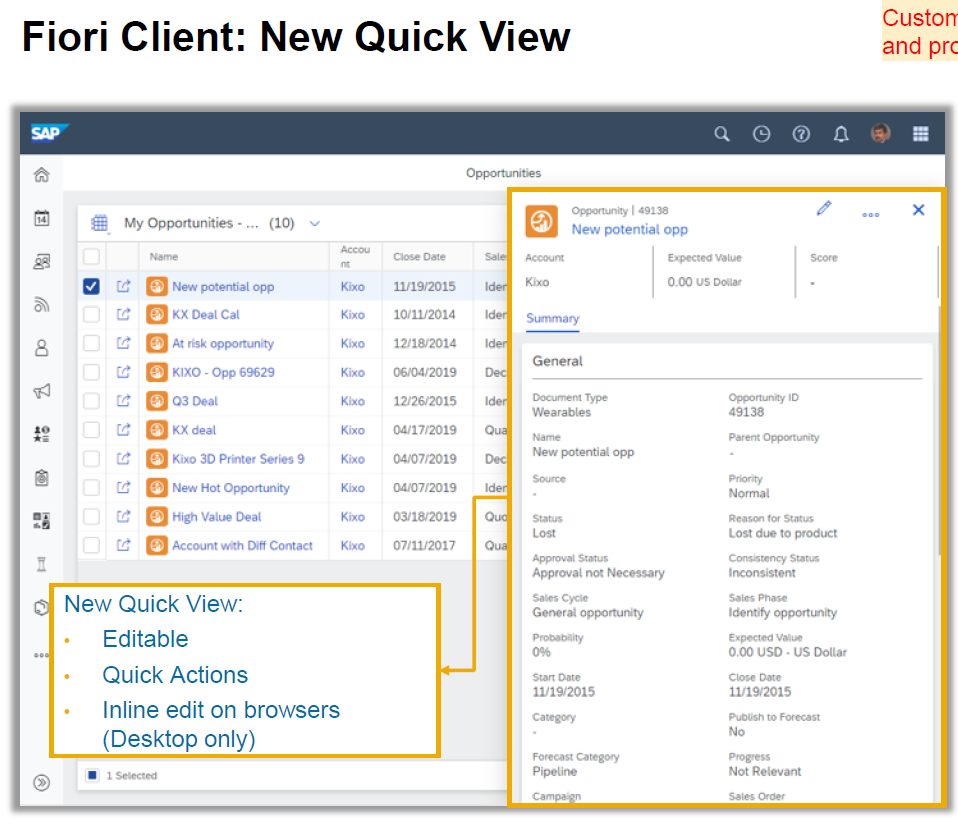Go to Home via sidebar house icon
The image size is (958, 826).
(x=42, y=175)
